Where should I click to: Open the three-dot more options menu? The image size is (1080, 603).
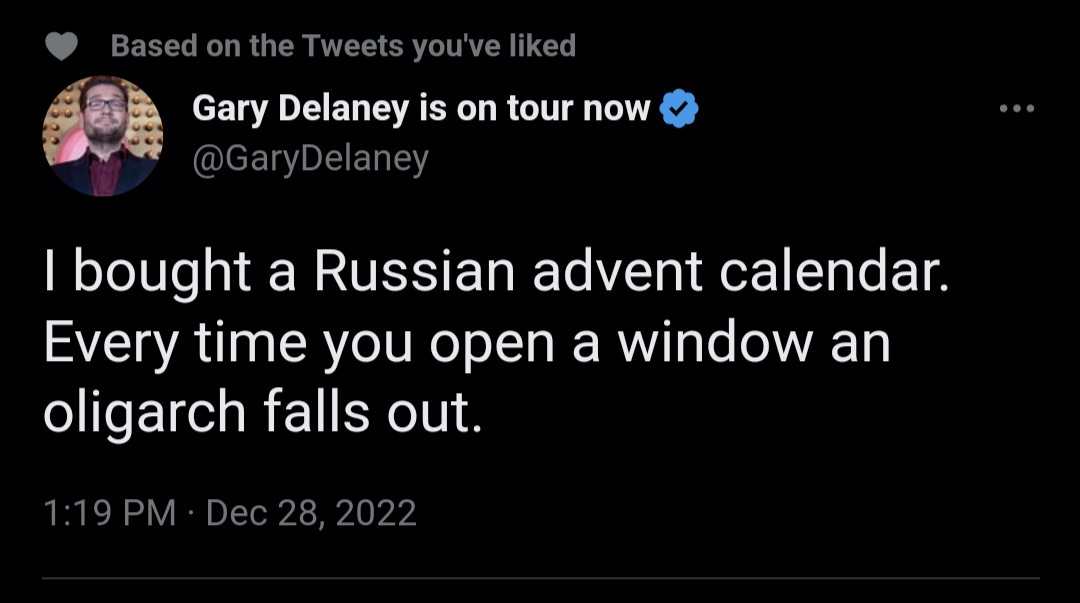1018,108
